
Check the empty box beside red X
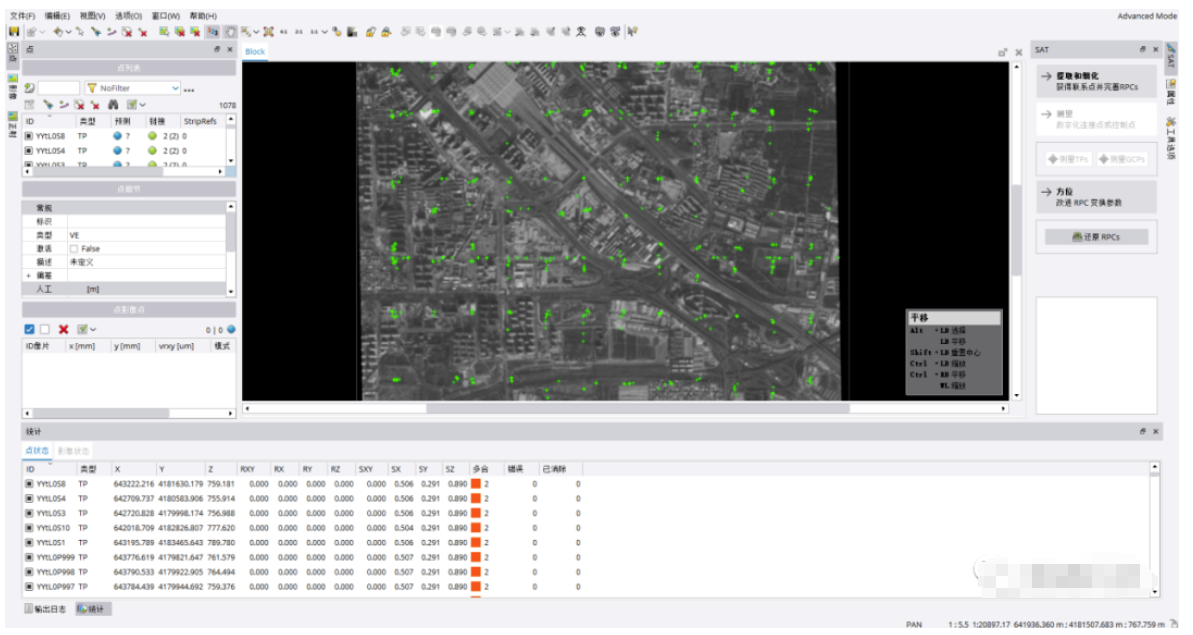45,329
